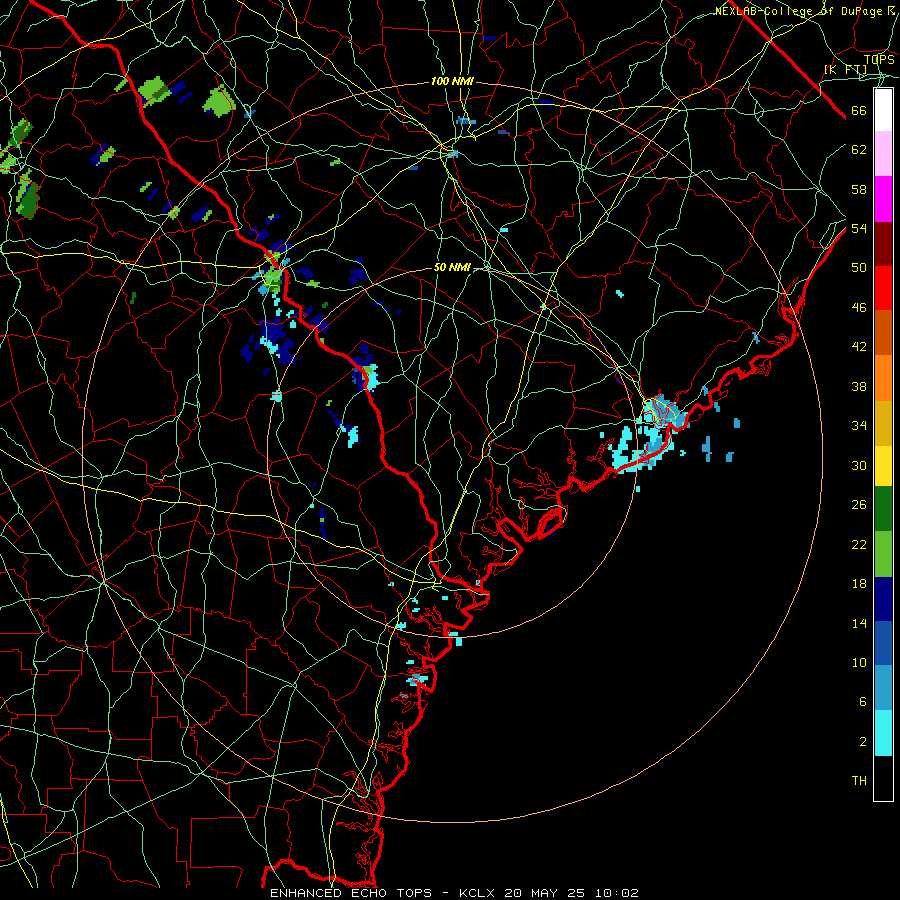Click the "50 NMI" range ring label

coord(452,267)
